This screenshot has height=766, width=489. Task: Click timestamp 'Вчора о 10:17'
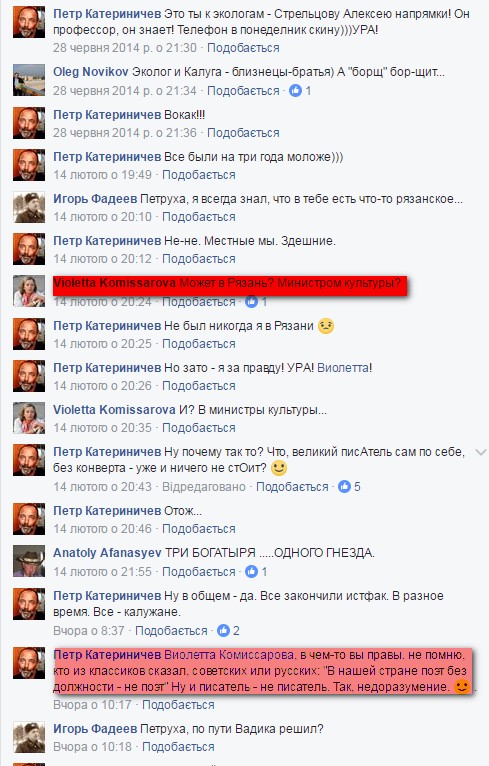click(x=92, y=705)
